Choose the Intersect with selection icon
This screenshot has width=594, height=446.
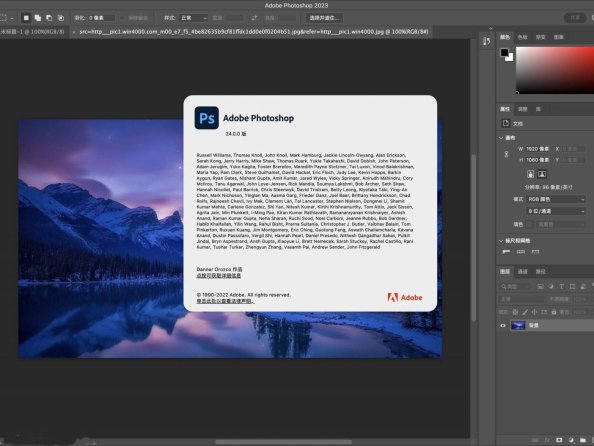pos(61,18)
